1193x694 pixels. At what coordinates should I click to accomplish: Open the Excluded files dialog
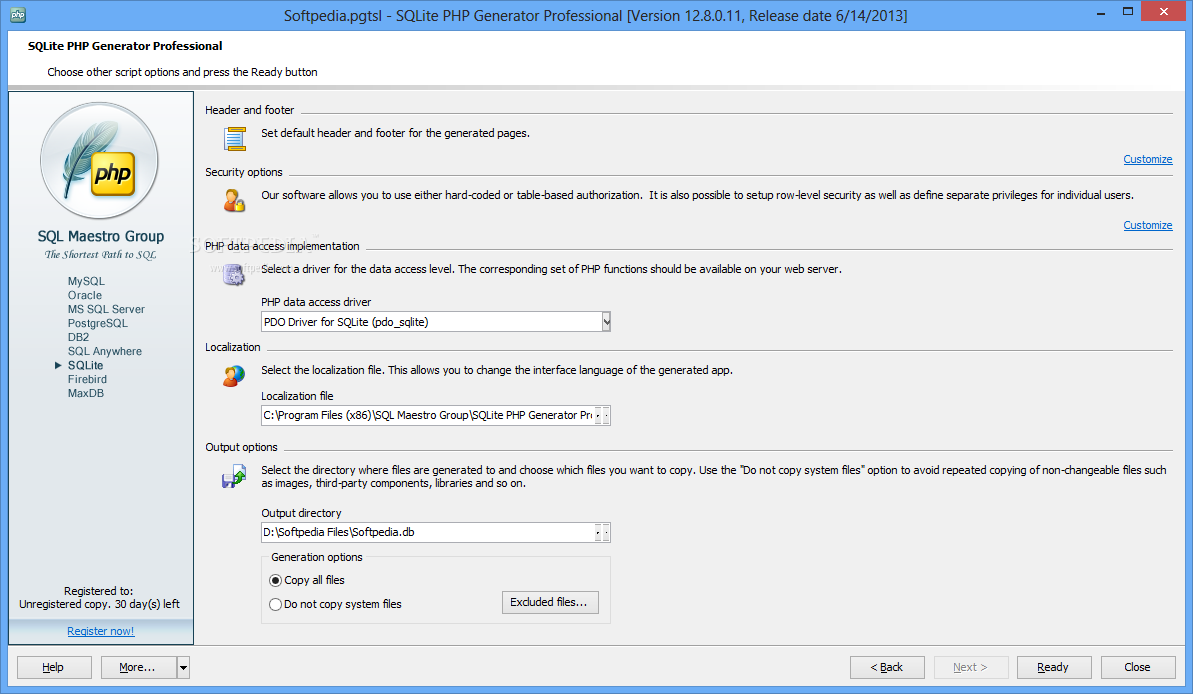(x=550, y=602)
